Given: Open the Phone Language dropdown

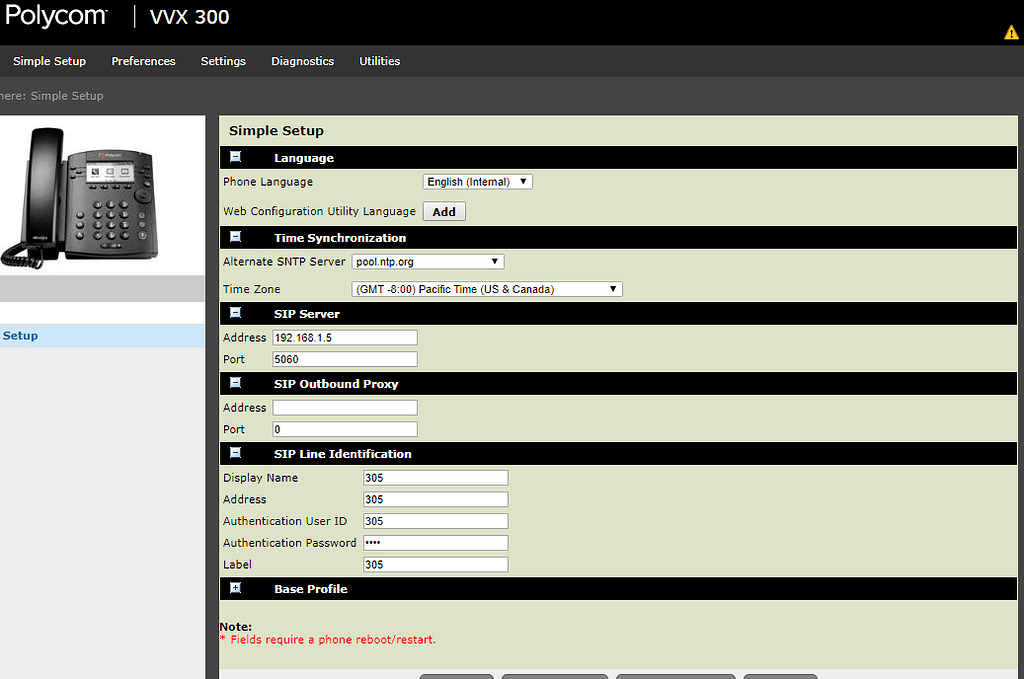Looking at the screenshot, I should [x=477, y=181].
